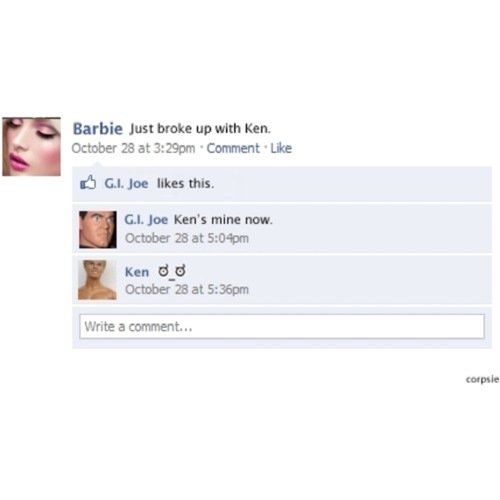Click the October 28 at 5:04pm timestamp

tap(187, 238)
